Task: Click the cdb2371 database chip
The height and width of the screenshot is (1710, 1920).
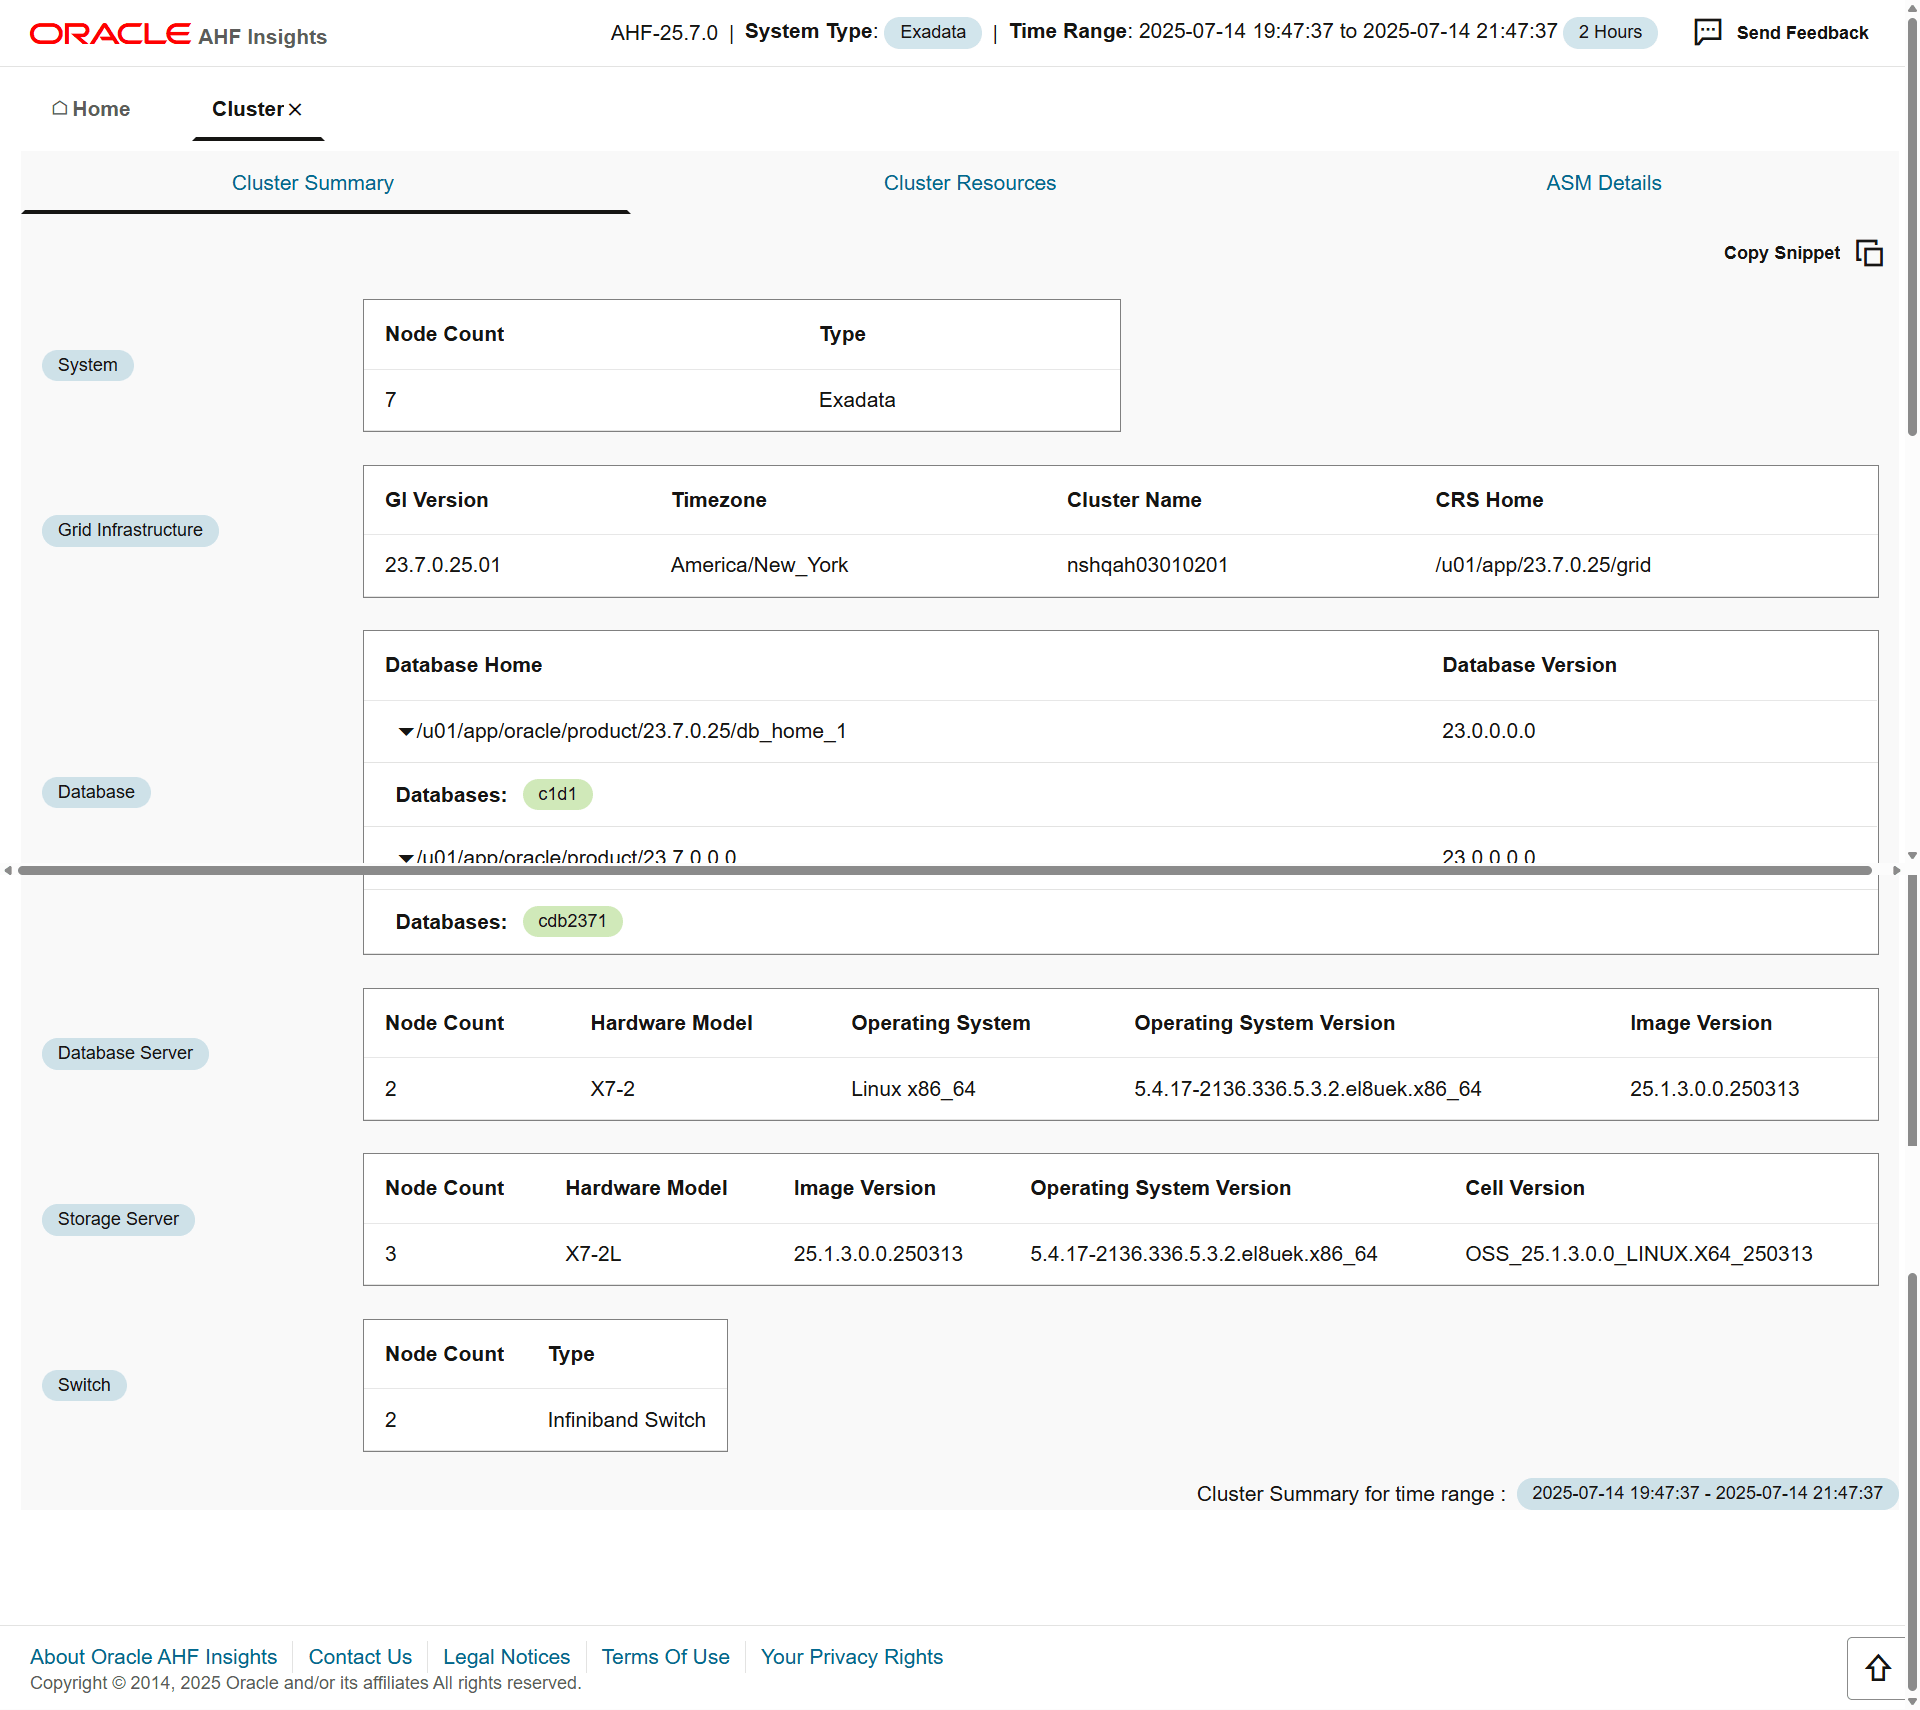Action: (572, 921)
